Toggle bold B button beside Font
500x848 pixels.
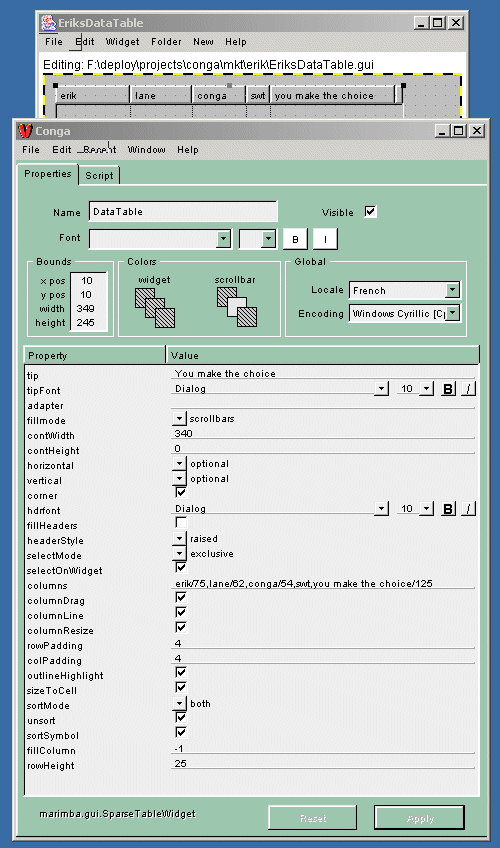coord(295,239)
